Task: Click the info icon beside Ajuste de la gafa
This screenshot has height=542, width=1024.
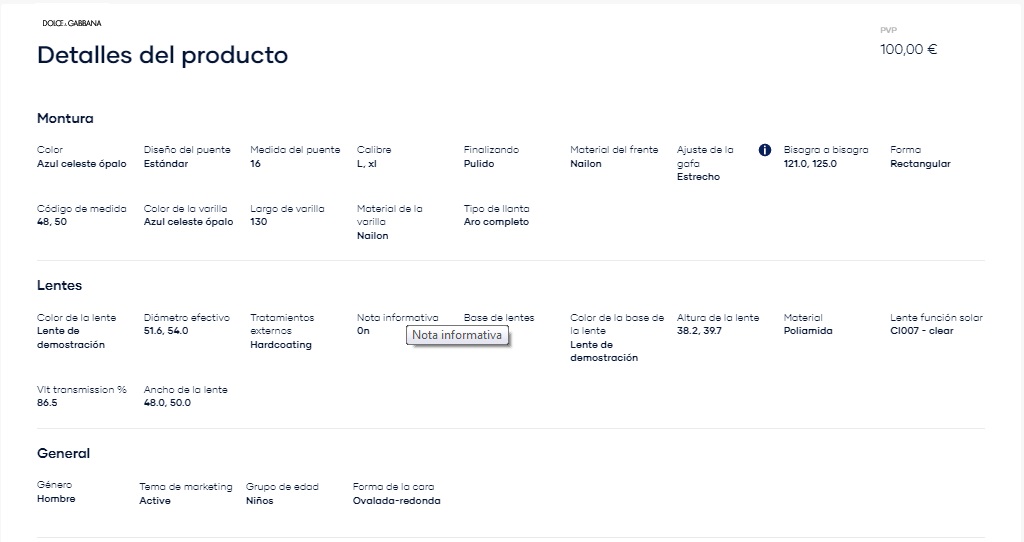Action: click(765, 150)
